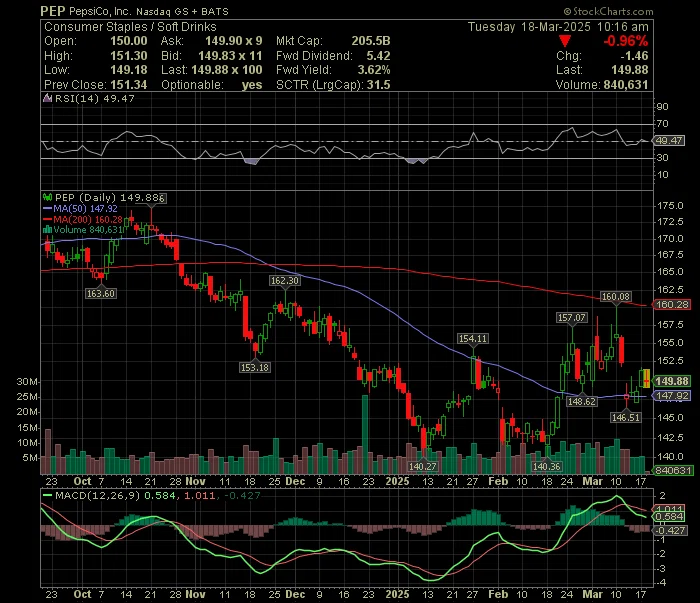Click the PEP ticker symbol in the header

tap(53, 11)
